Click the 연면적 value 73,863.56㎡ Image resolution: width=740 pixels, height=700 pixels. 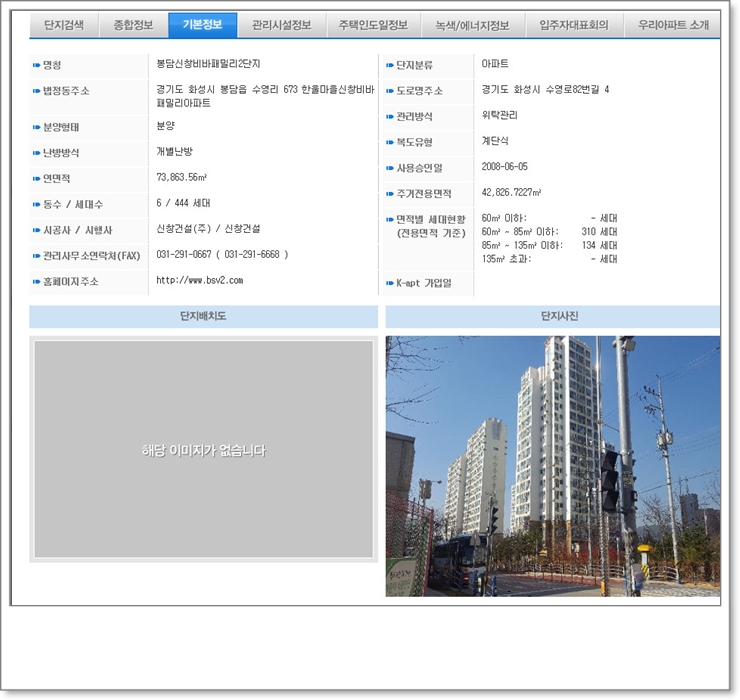(x=182, y=177)
